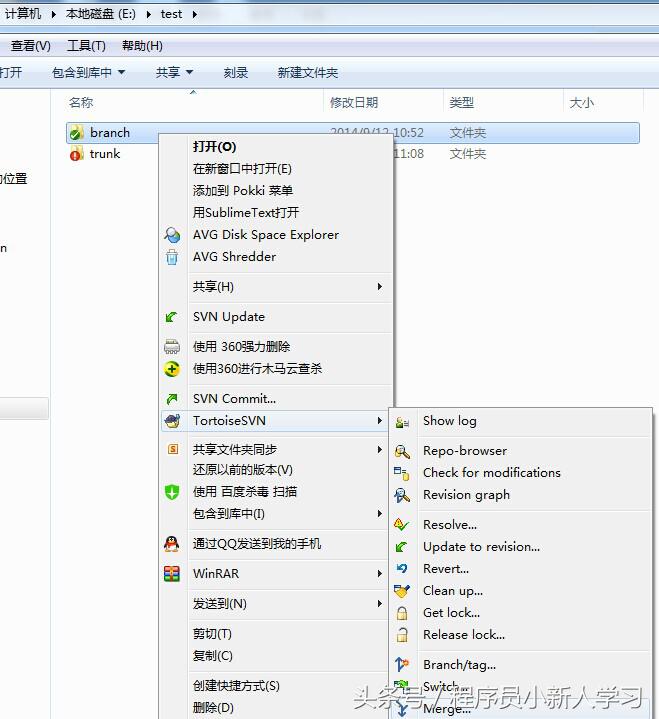The height and width of the screenshot is (719, 659).
Task: Click the Clean up broom icon
Action: [402, 591]
